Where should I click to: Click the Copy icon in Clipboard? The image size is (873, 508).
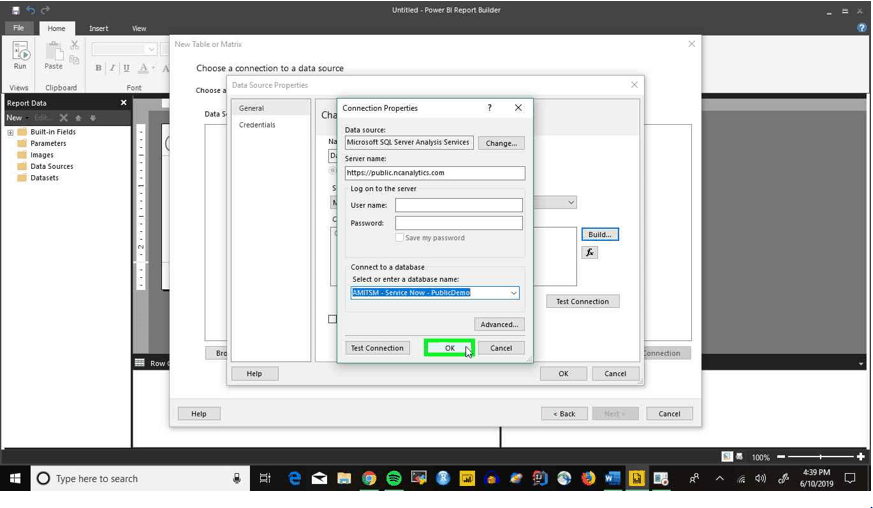74,59
